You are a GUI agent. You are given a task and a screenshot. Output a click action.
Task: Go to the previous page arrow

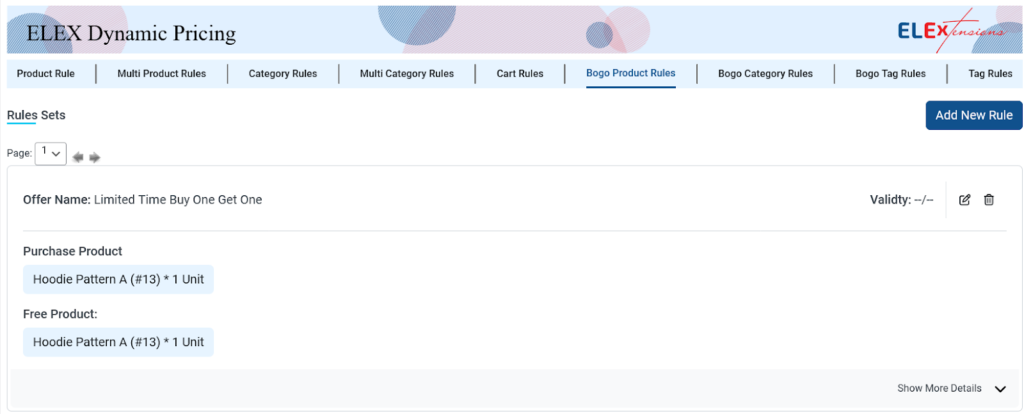pos(78,157)
